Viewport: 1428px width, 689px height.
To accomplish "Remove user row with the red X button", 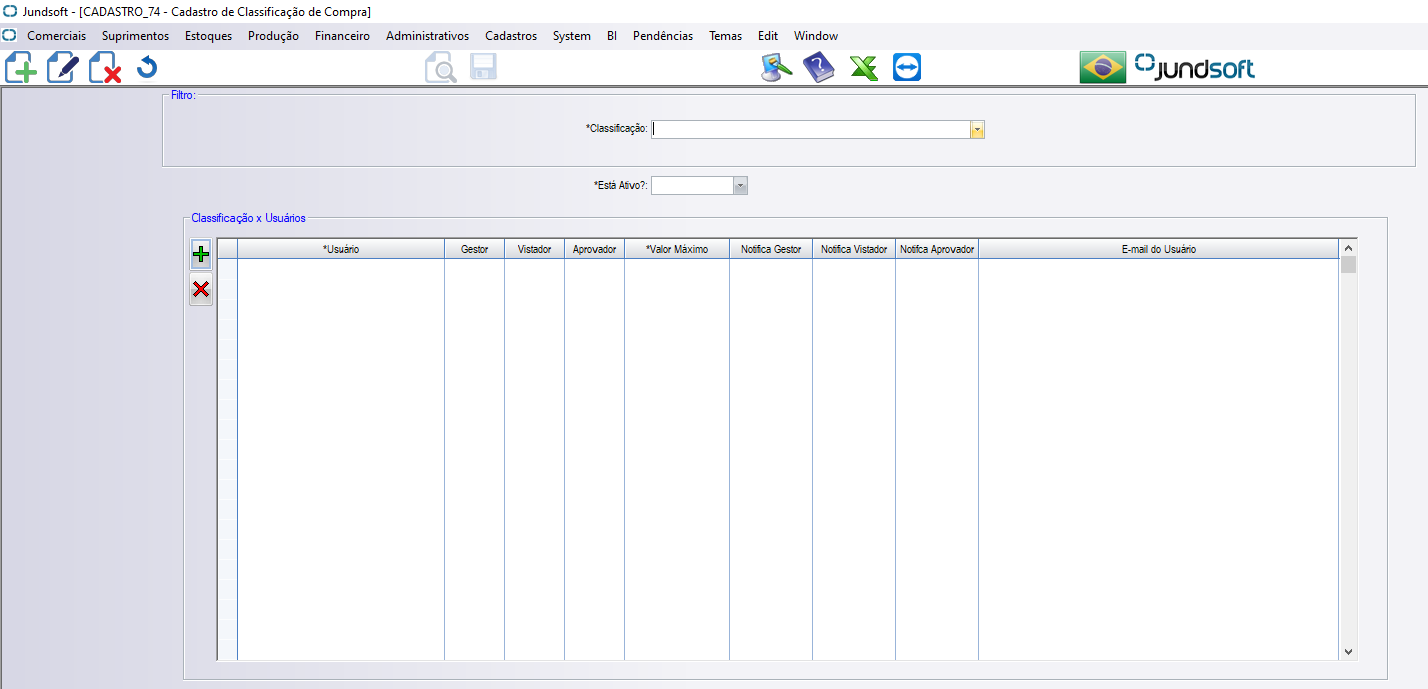I will click(201, 290).
